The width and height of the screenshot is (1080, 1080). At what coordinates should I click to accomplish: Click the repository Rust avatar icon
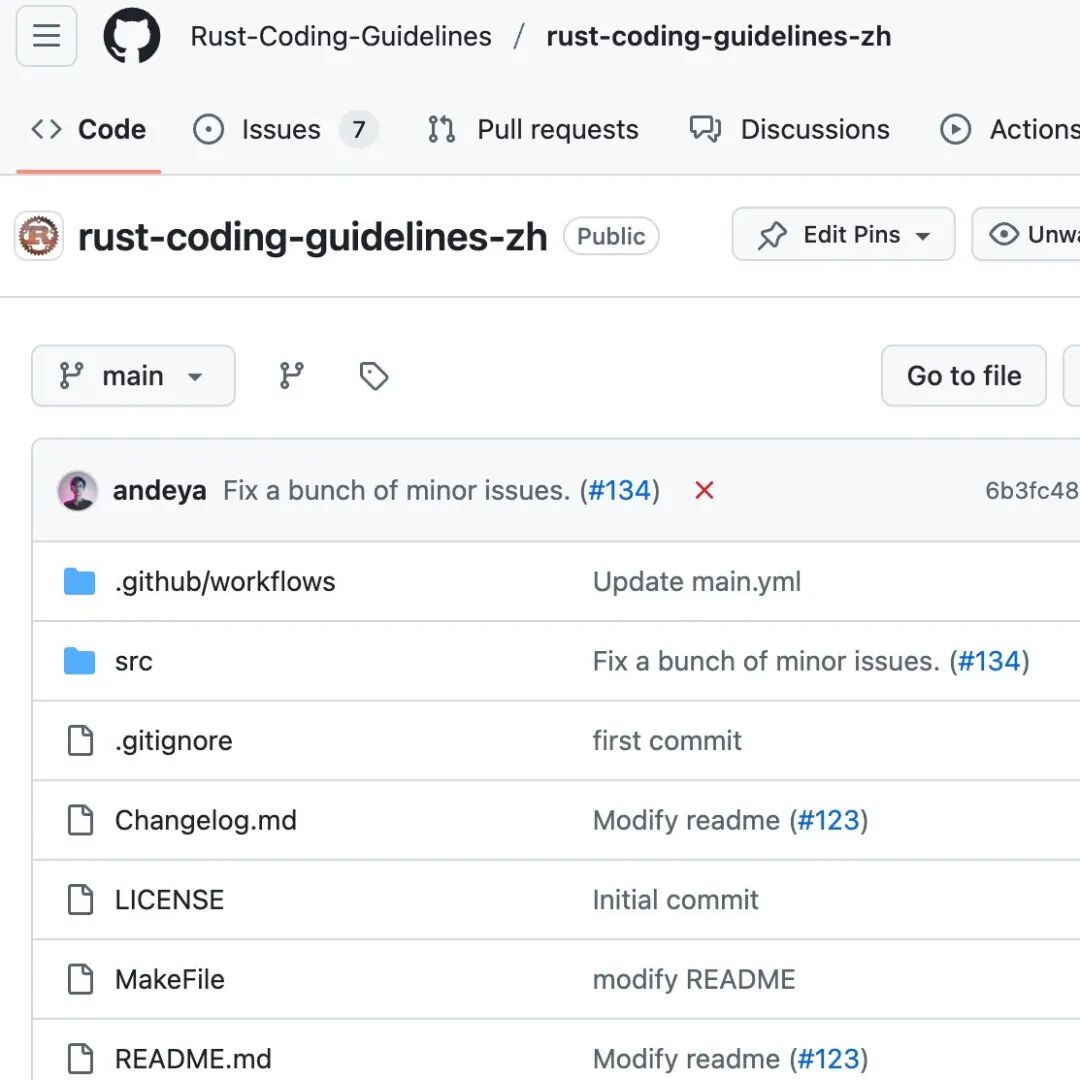coord(39,236)
